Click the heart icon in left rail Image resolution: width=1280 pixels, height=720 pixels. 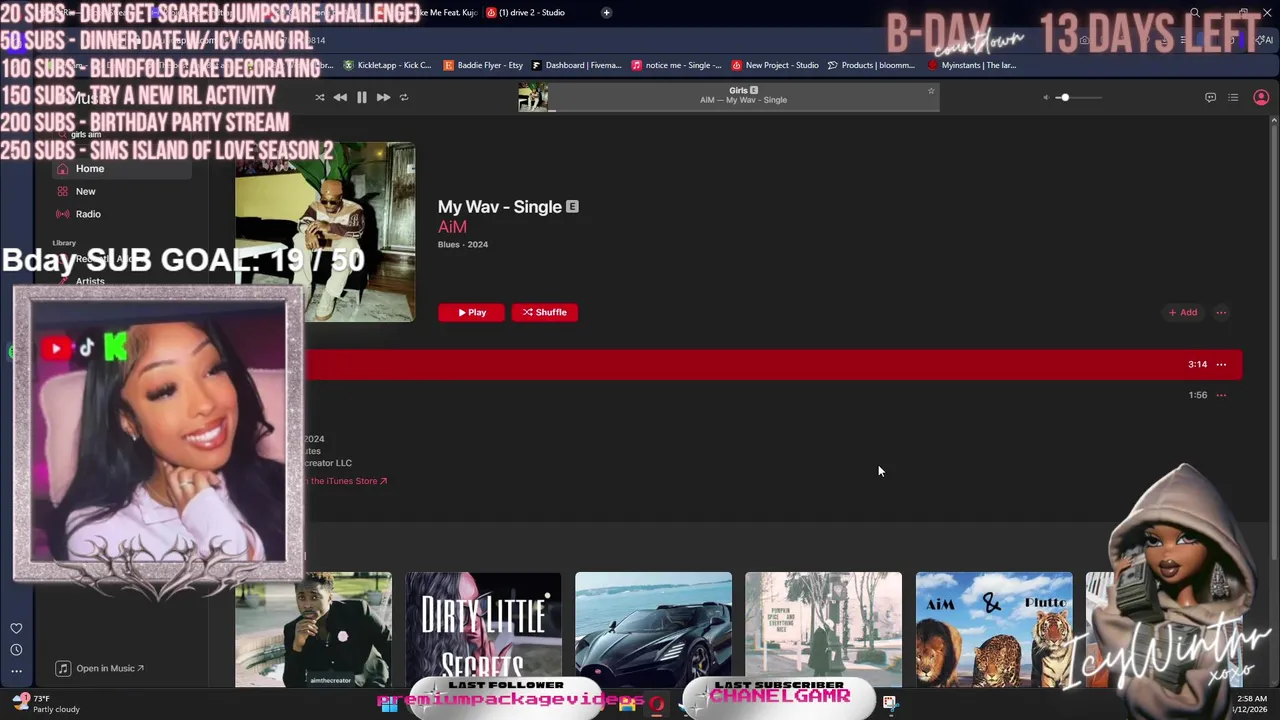16,628
